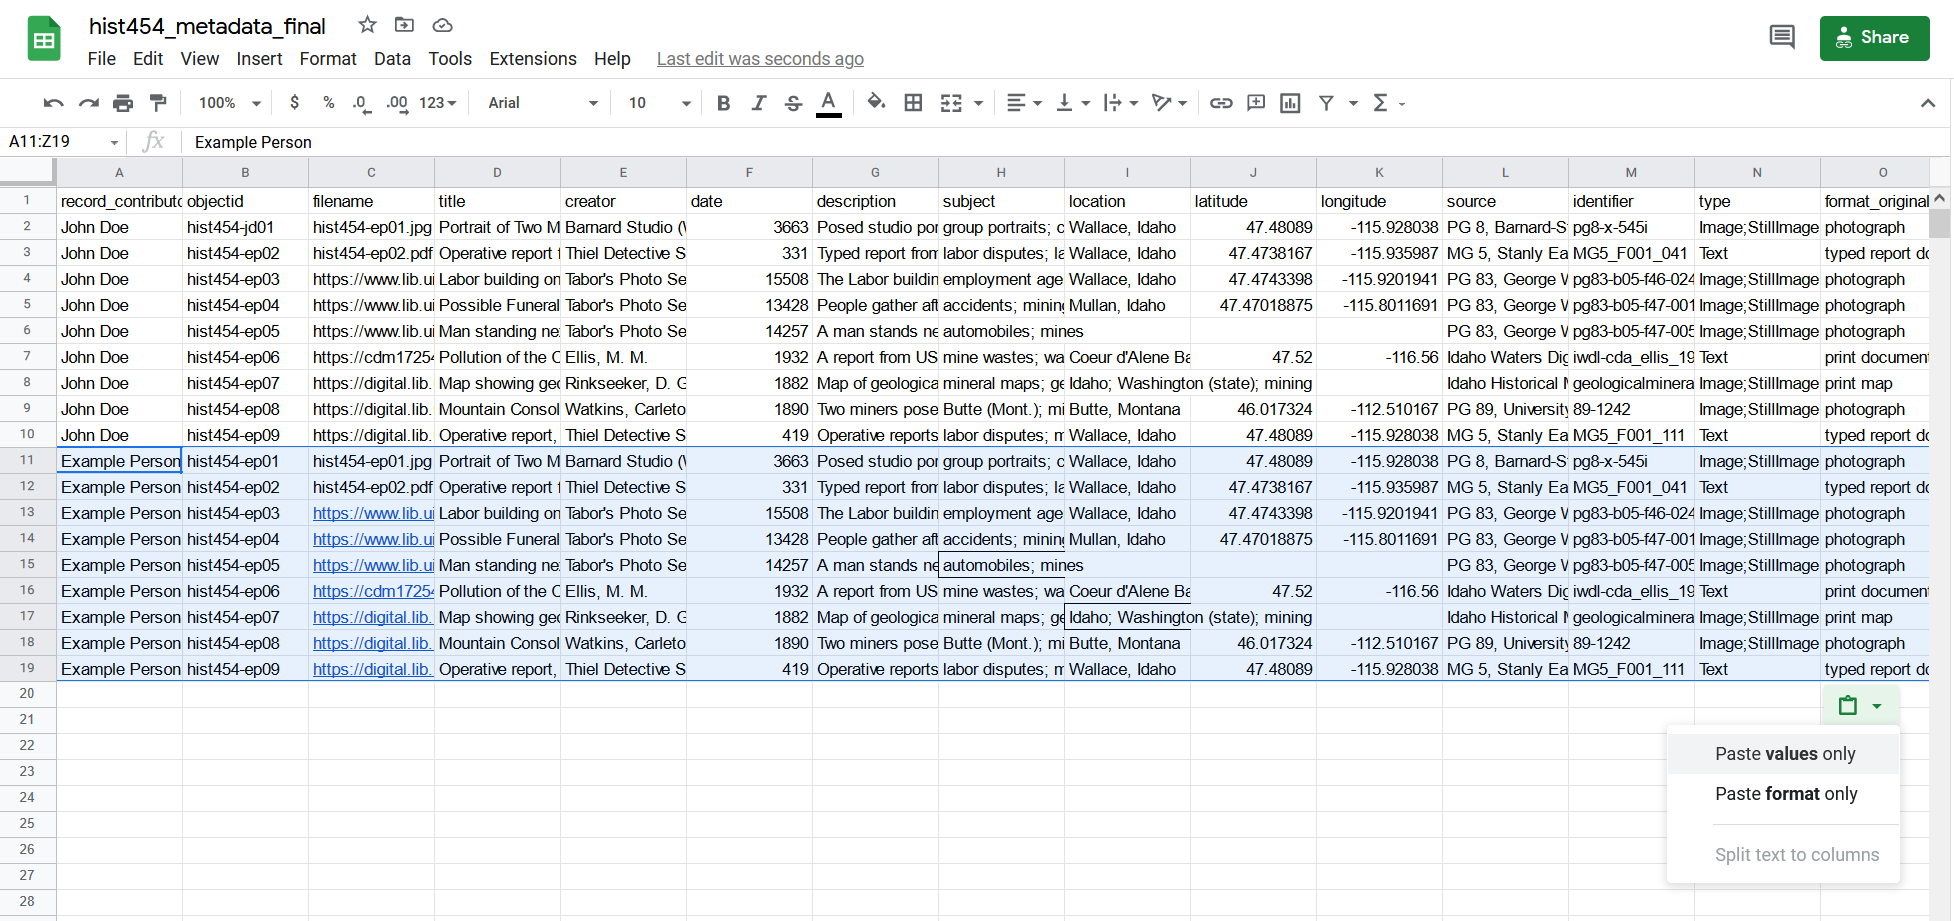Viewport: 1954px width, 921px height.
Task: Open the Data menu
Action: click(392, 59)
